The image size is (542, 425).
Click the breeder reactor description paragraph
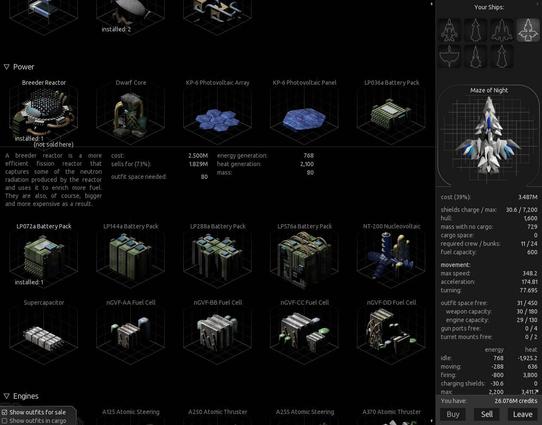(x=54, y=180)
